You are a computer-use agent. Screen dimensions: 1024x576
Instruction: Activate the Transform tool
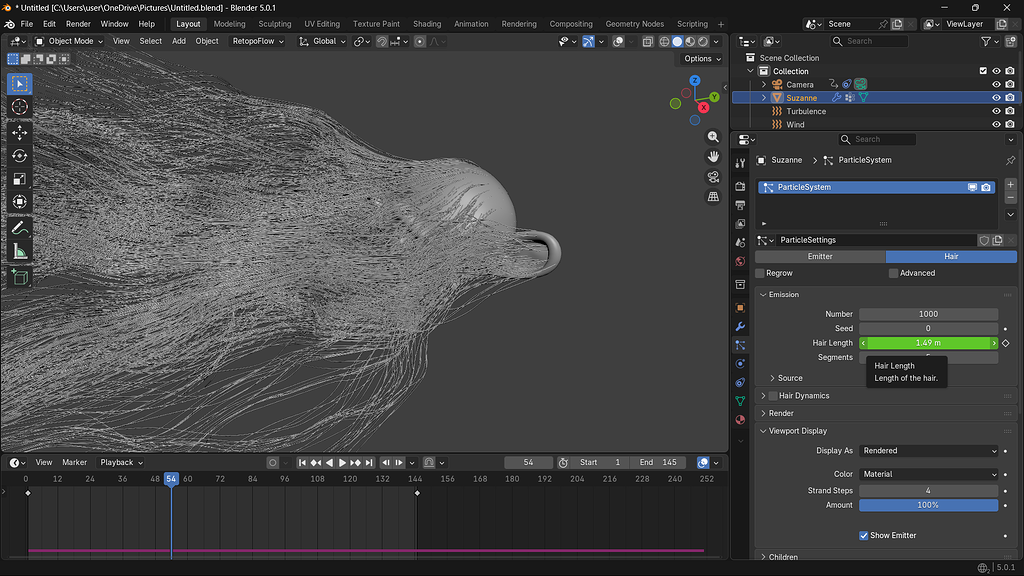click(x=20, y=202)
